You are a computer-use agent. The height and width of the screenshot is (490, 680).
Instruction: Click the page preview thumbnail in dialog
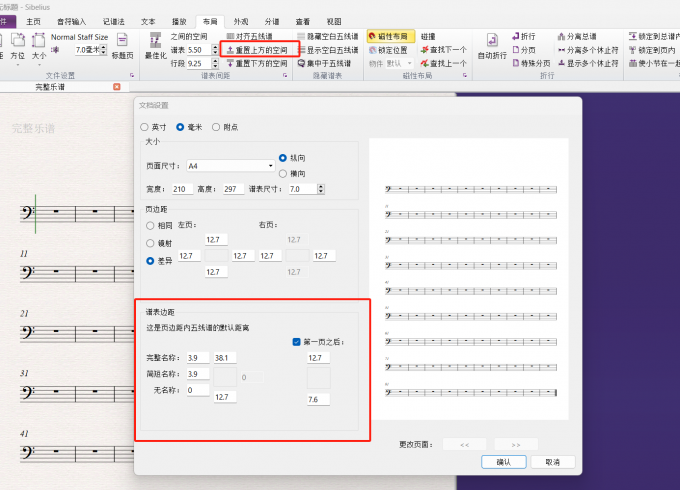pyautogui.click(x=469, y=279)
